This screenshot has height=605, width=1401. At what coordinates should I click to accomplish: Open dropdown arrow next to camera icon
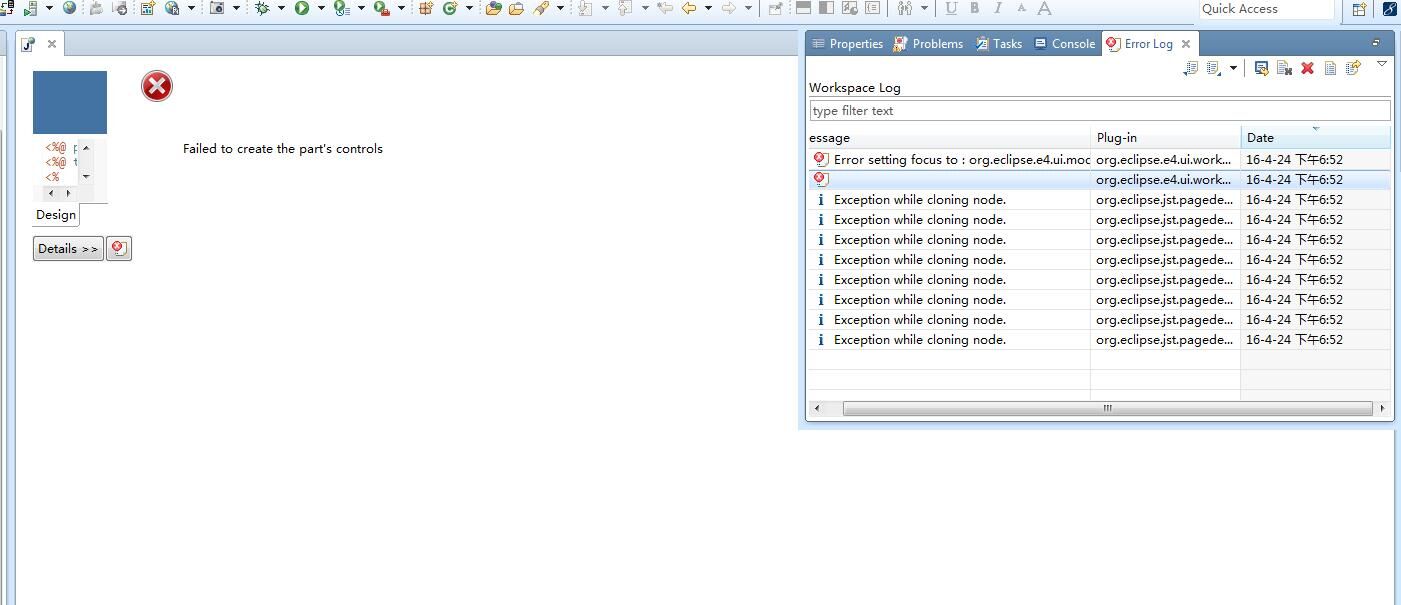(x=236, y=8)
